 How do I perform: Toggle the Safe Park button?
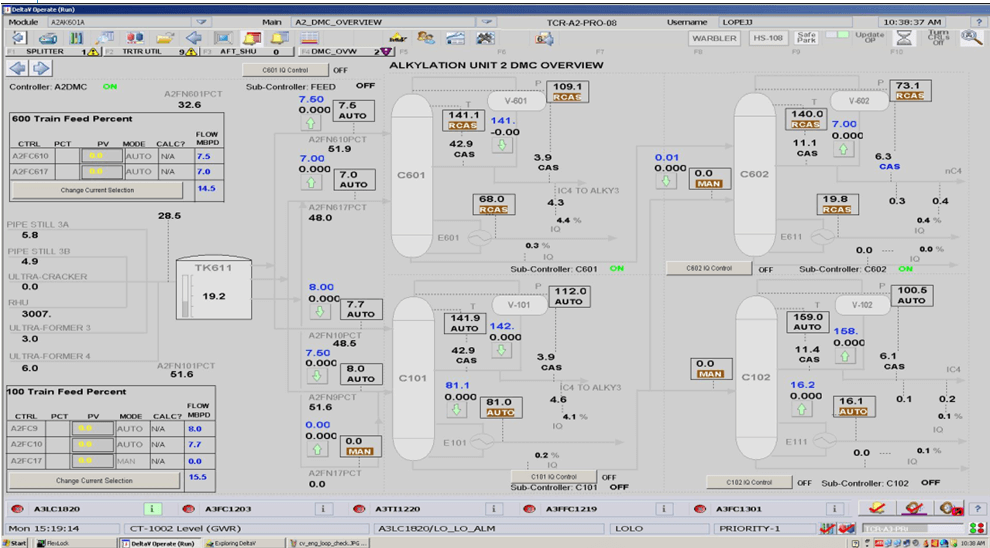pos(806,38)
